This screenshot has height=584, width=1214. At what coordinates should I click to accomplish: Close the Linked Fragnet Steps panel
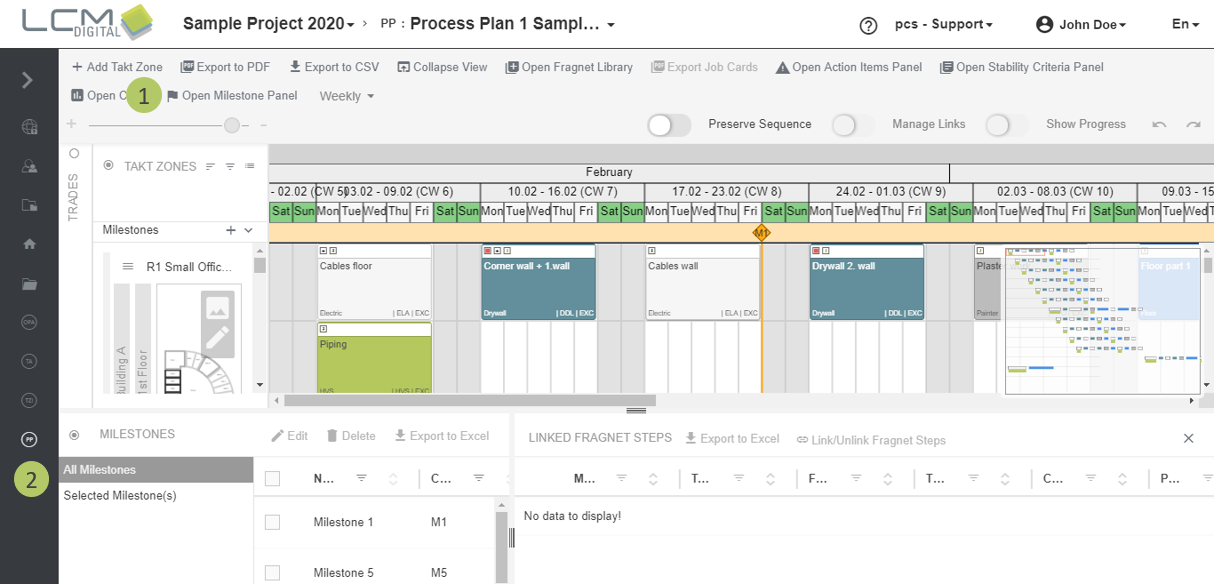tap(1188, 438)
